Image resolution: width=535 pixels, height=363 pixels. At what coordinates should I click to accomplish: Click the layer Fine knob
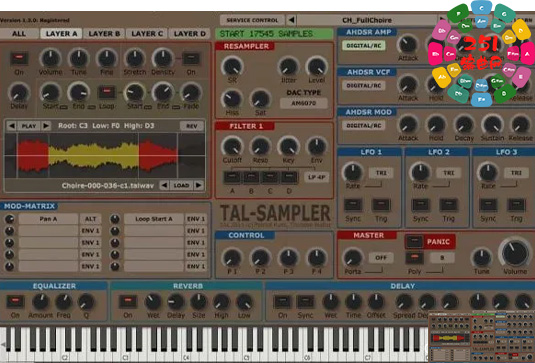pos(107,58)
